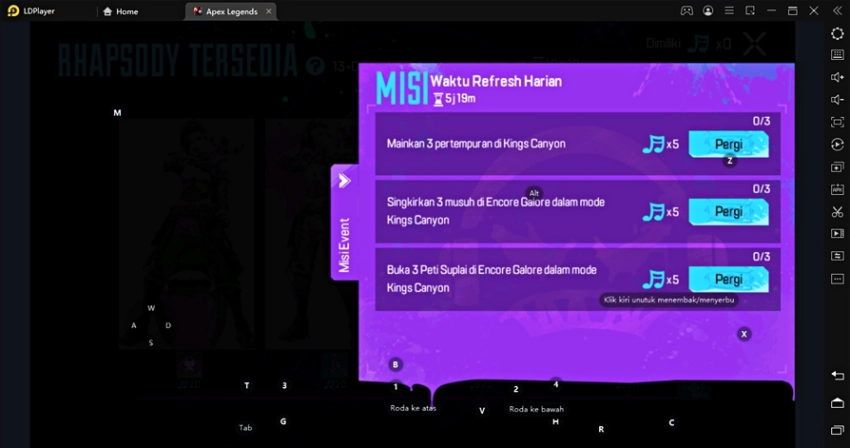Open LDPlayer hamburger menu
Image resolution: width=850 pixels, height=448 pixels.
click(729, 11)
